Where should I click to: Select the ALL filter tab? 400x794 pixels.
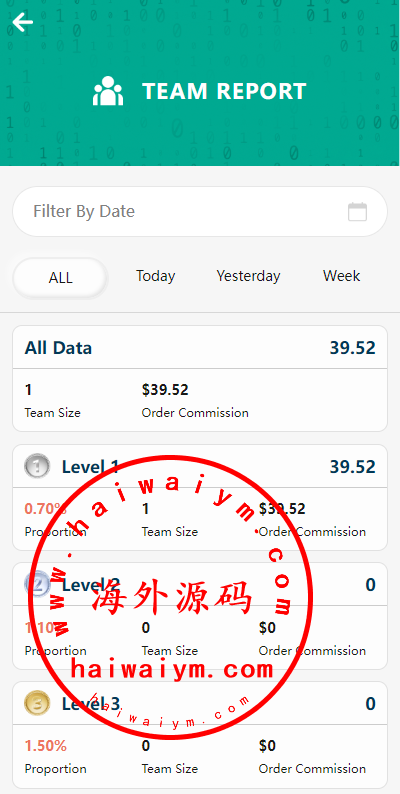coord(60,277)
